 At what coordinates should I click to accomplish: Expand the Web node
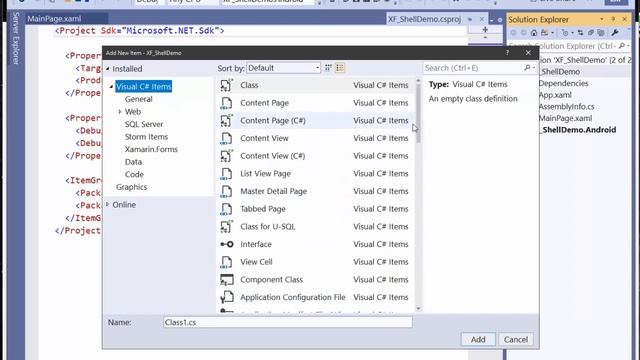tap(120, 111)
